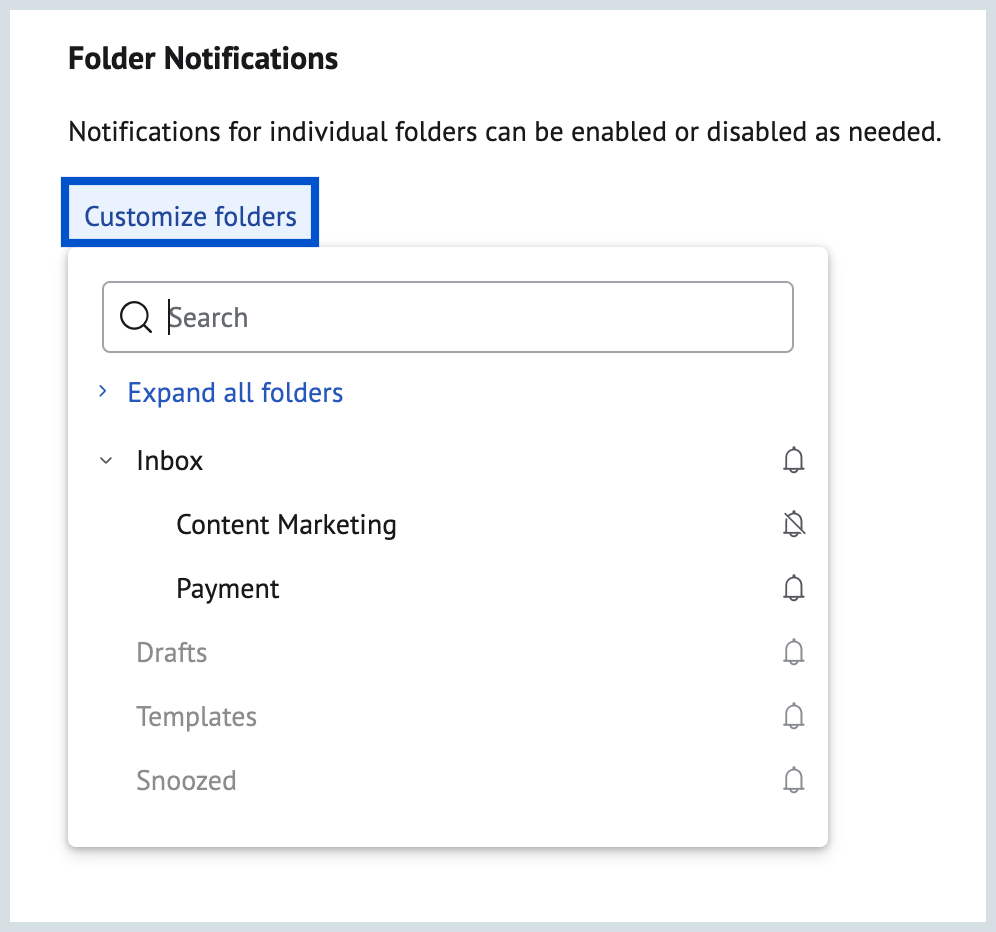Toggle the Templates notification bell

point(794,716)
